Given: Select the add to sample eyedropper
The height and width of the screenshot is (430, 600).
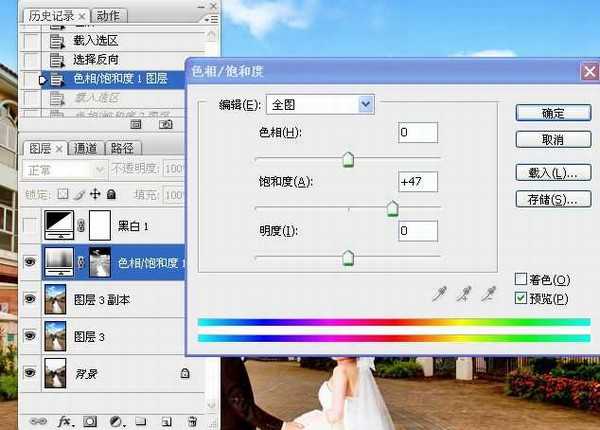Looking at the screenshot, I should pyautogui.click(x=463, y=294).
